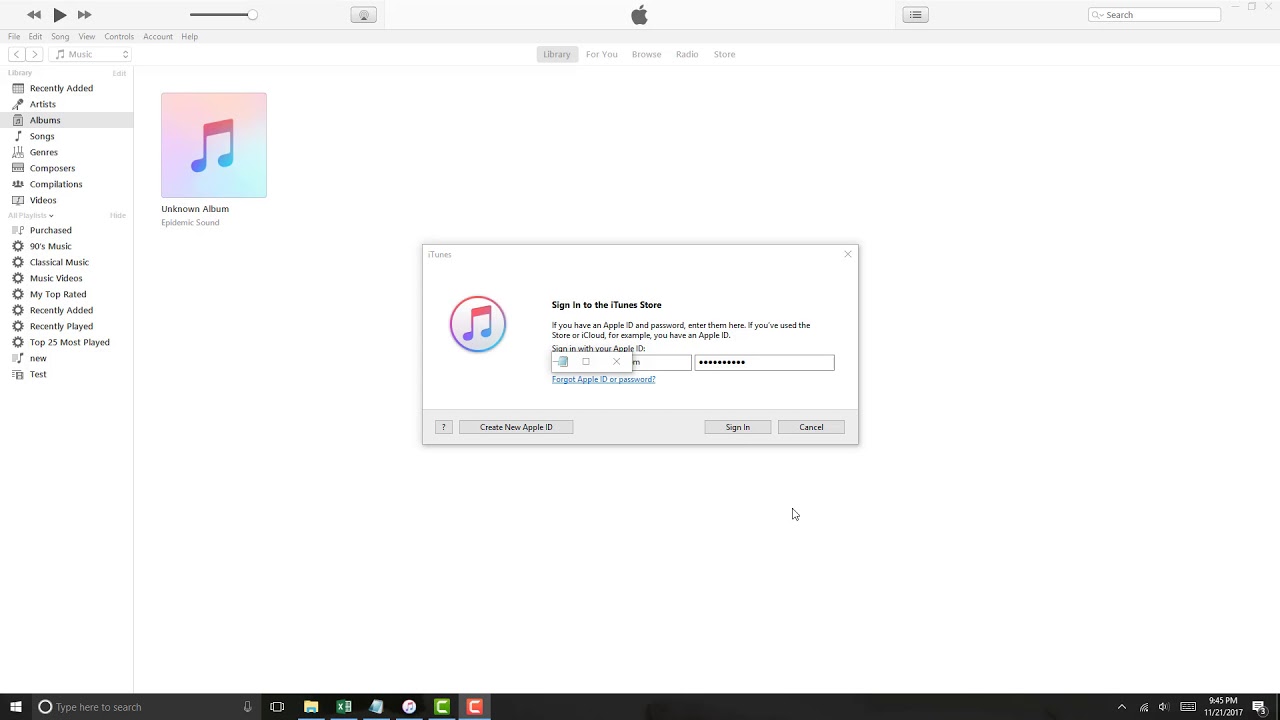Start playback with the Play button
The width and height of the screenshot is (1280, 720).
click(60, 15)
